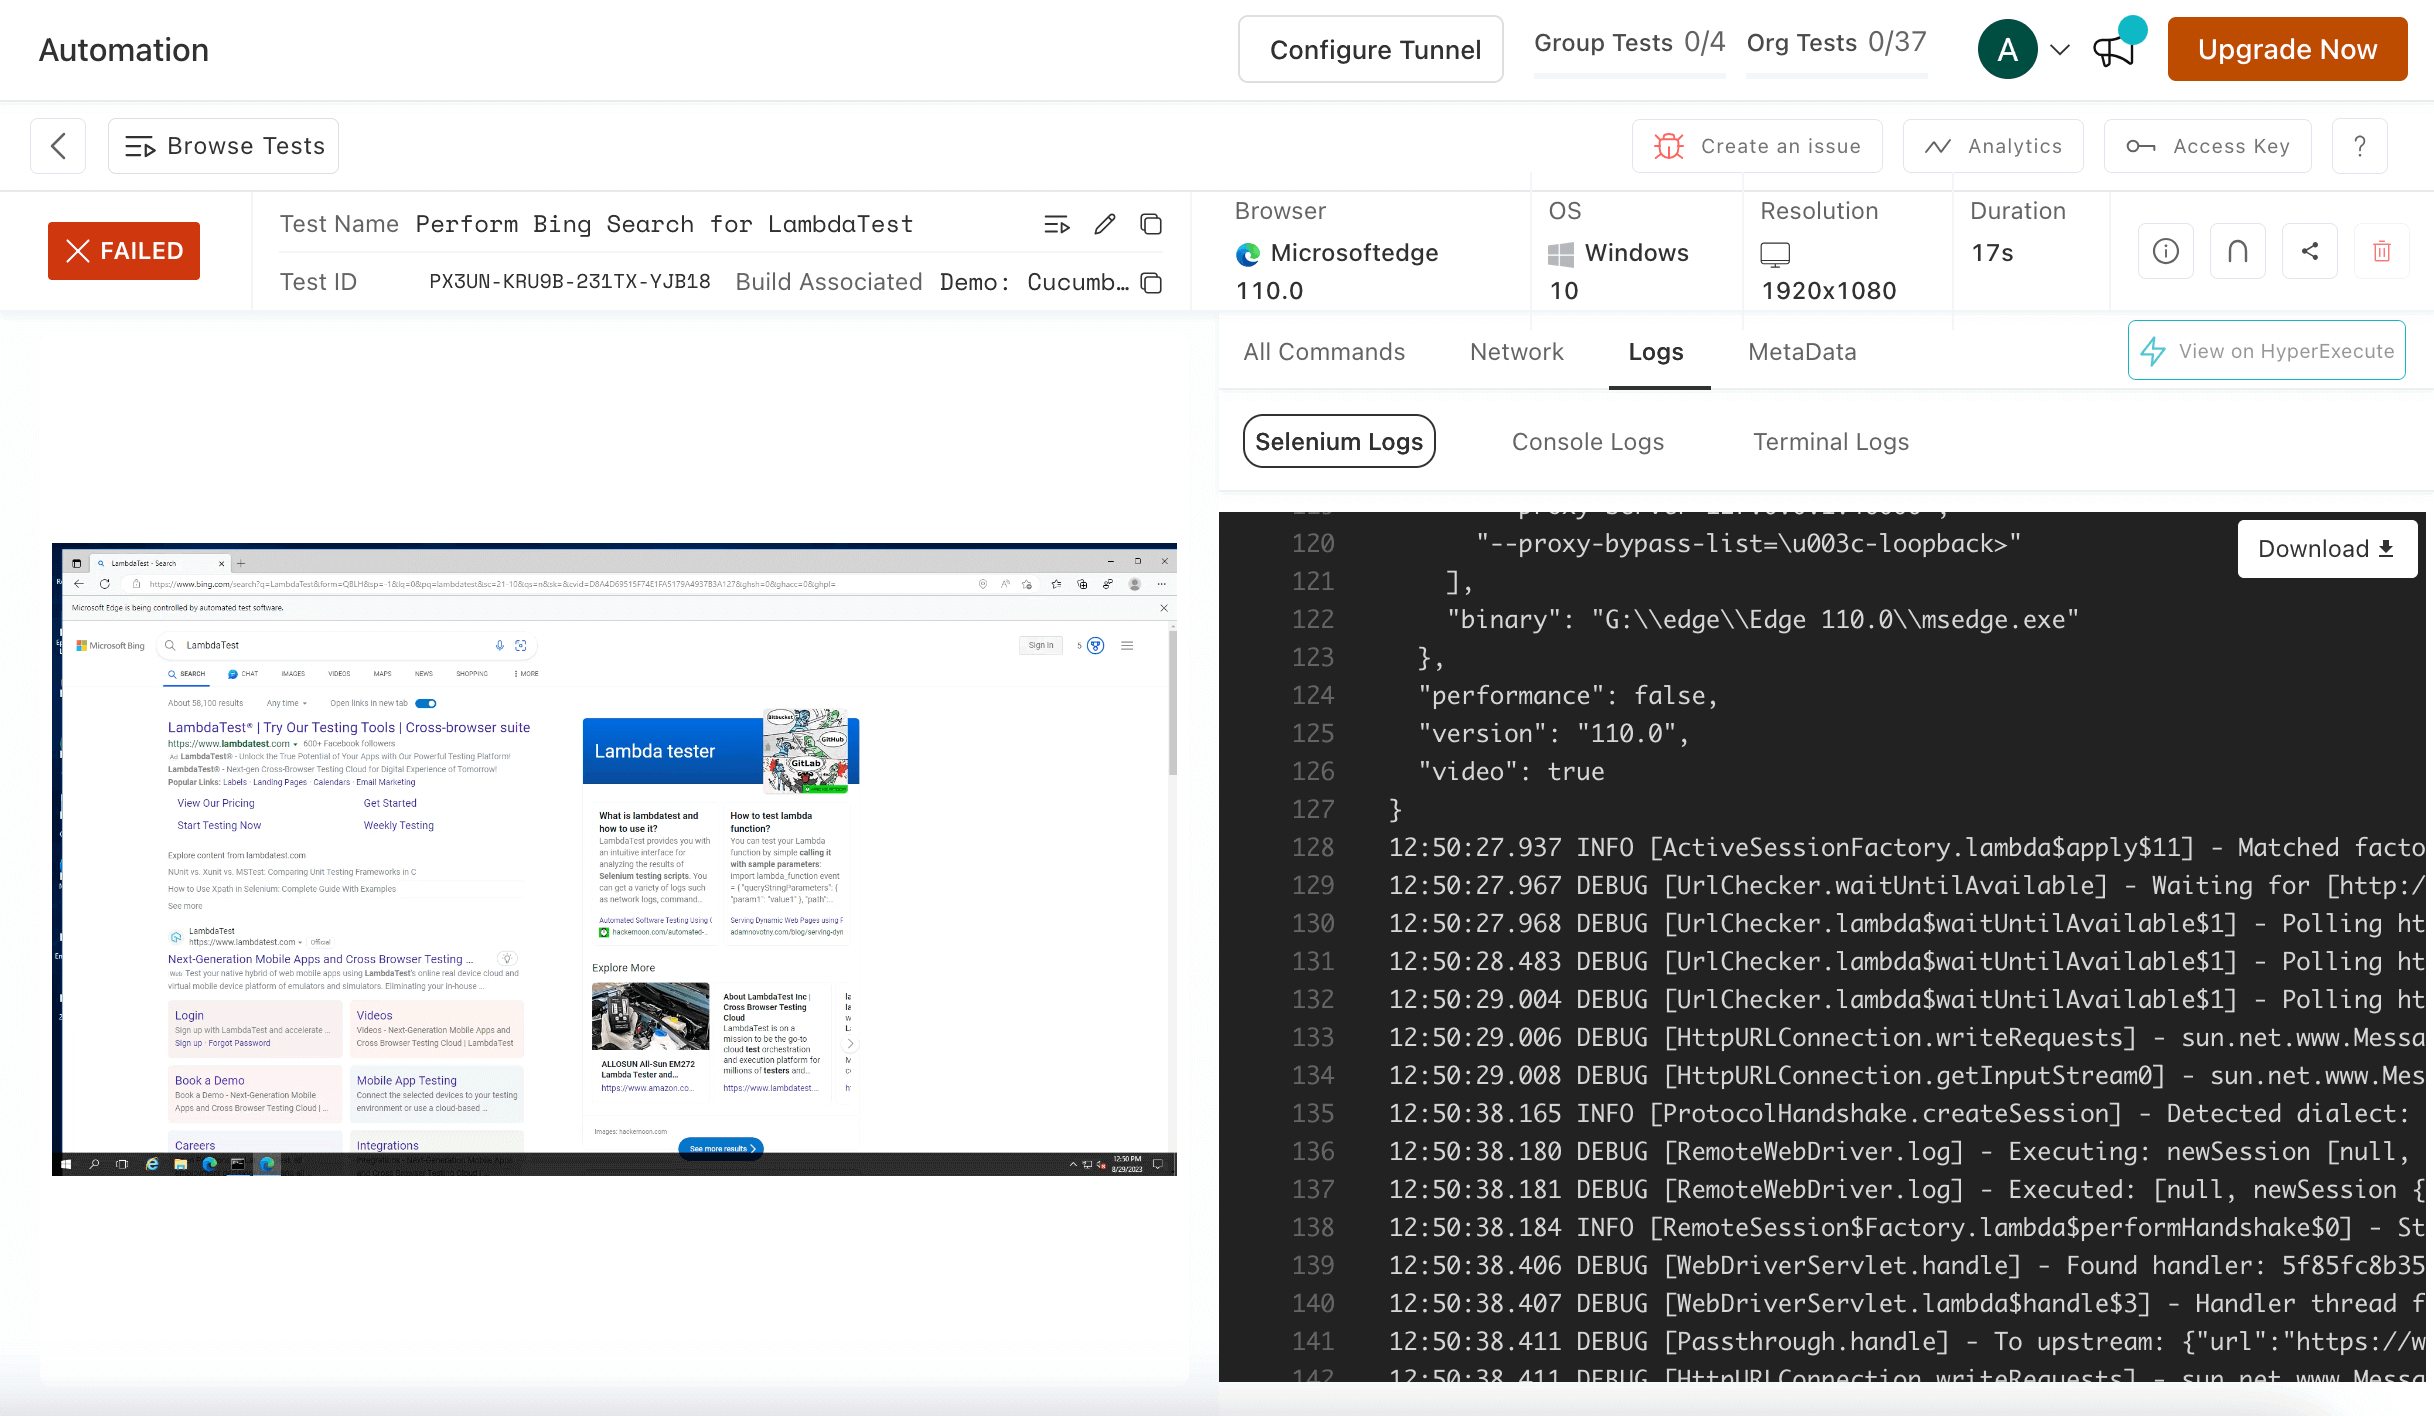This screenshot has height=1416, width=2434.
Task: Download the Selenium logs
Action: tap(2326, 549)
